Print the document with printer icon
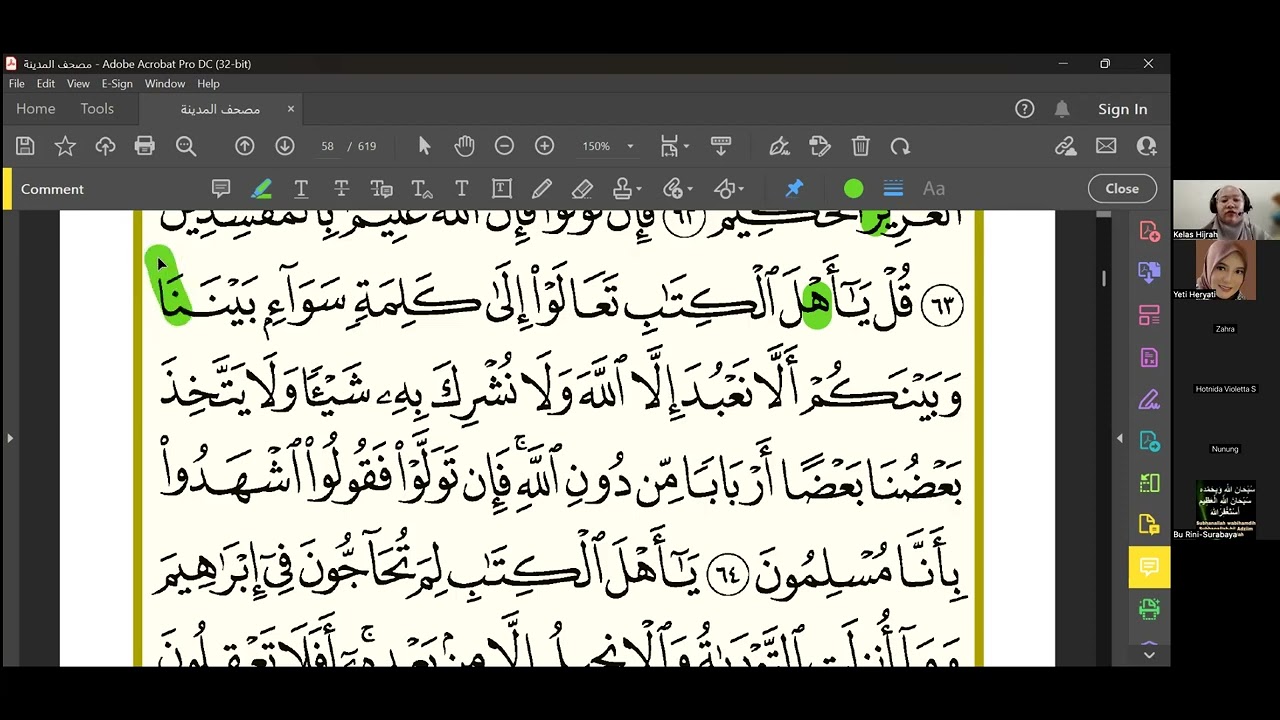1280x720 pixels. tap(145, 146)
